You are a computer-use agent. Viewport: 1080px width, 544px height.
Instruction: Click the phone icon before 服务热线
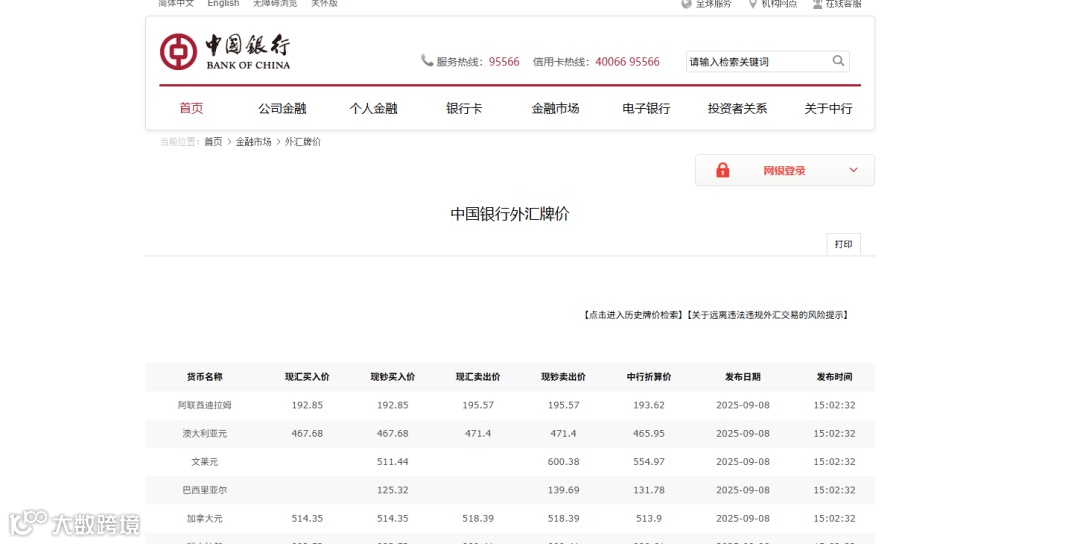click(427, 61)
